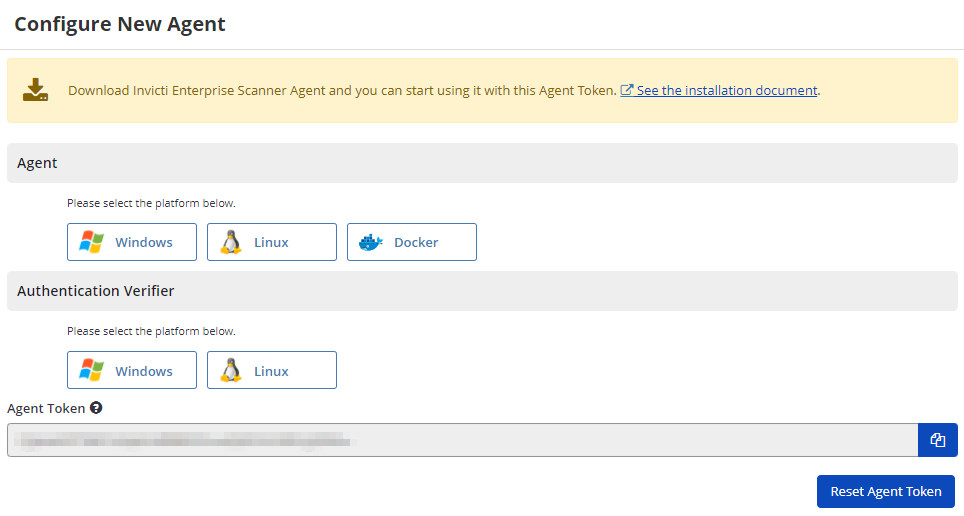The image size is (964, 516).
Task: Select Linux platform under Agent section
Action: point(272,242)
